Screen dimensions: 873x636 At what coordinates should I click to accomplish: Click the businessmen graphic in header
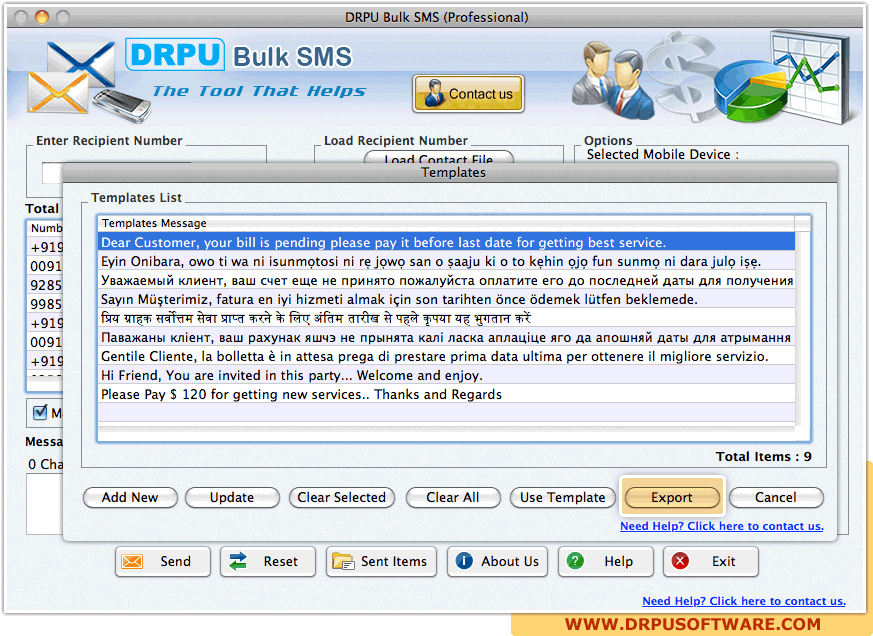point(613,80)
